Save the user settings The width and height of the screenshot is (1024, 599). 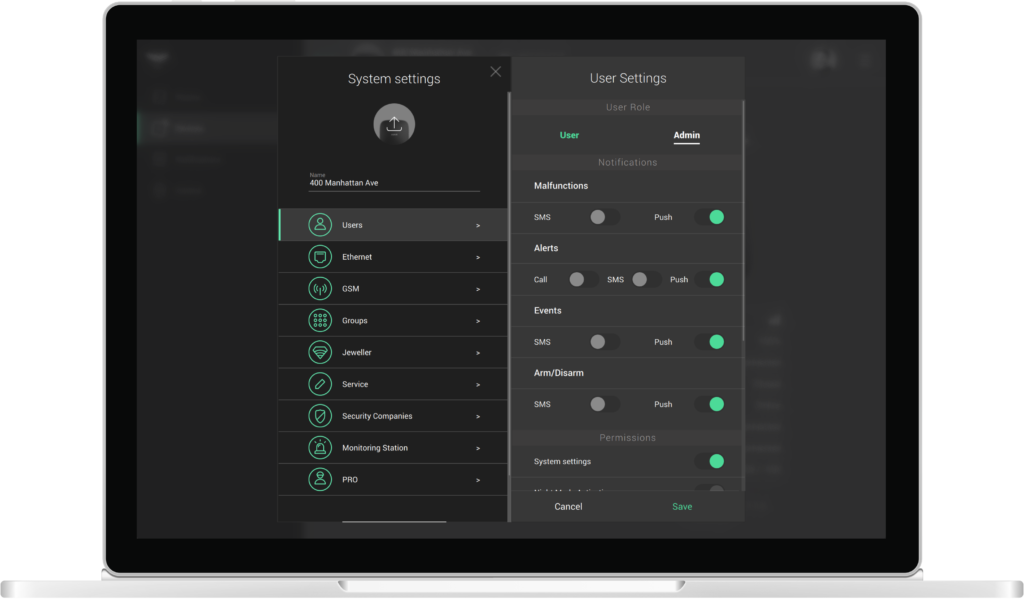[x=682, y=506]
